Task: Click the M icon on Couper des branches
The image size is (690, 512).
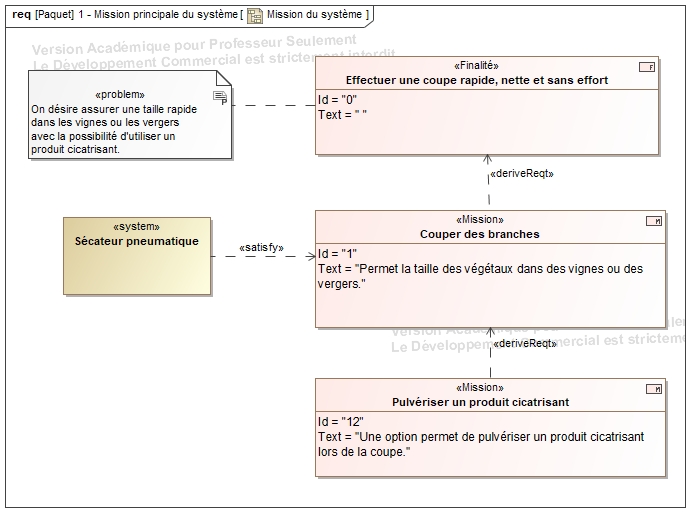Action: click(x=654, y=221)
